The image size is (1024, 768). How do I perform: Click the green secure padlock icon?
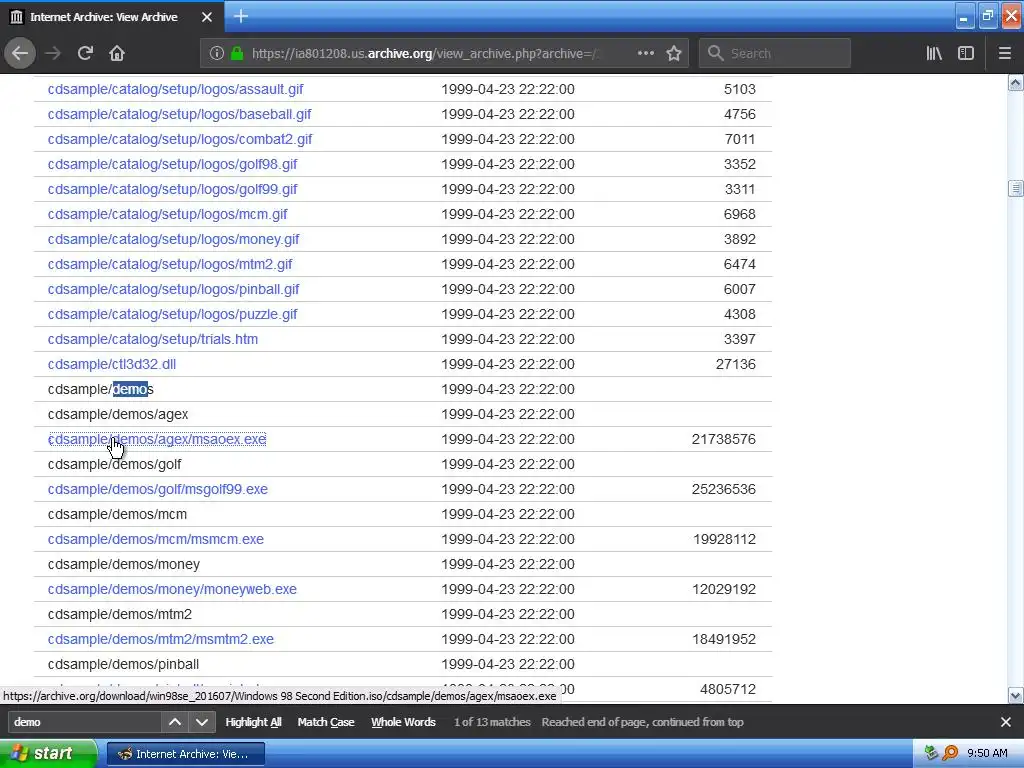pyautogui.click(x=237, y=54)
